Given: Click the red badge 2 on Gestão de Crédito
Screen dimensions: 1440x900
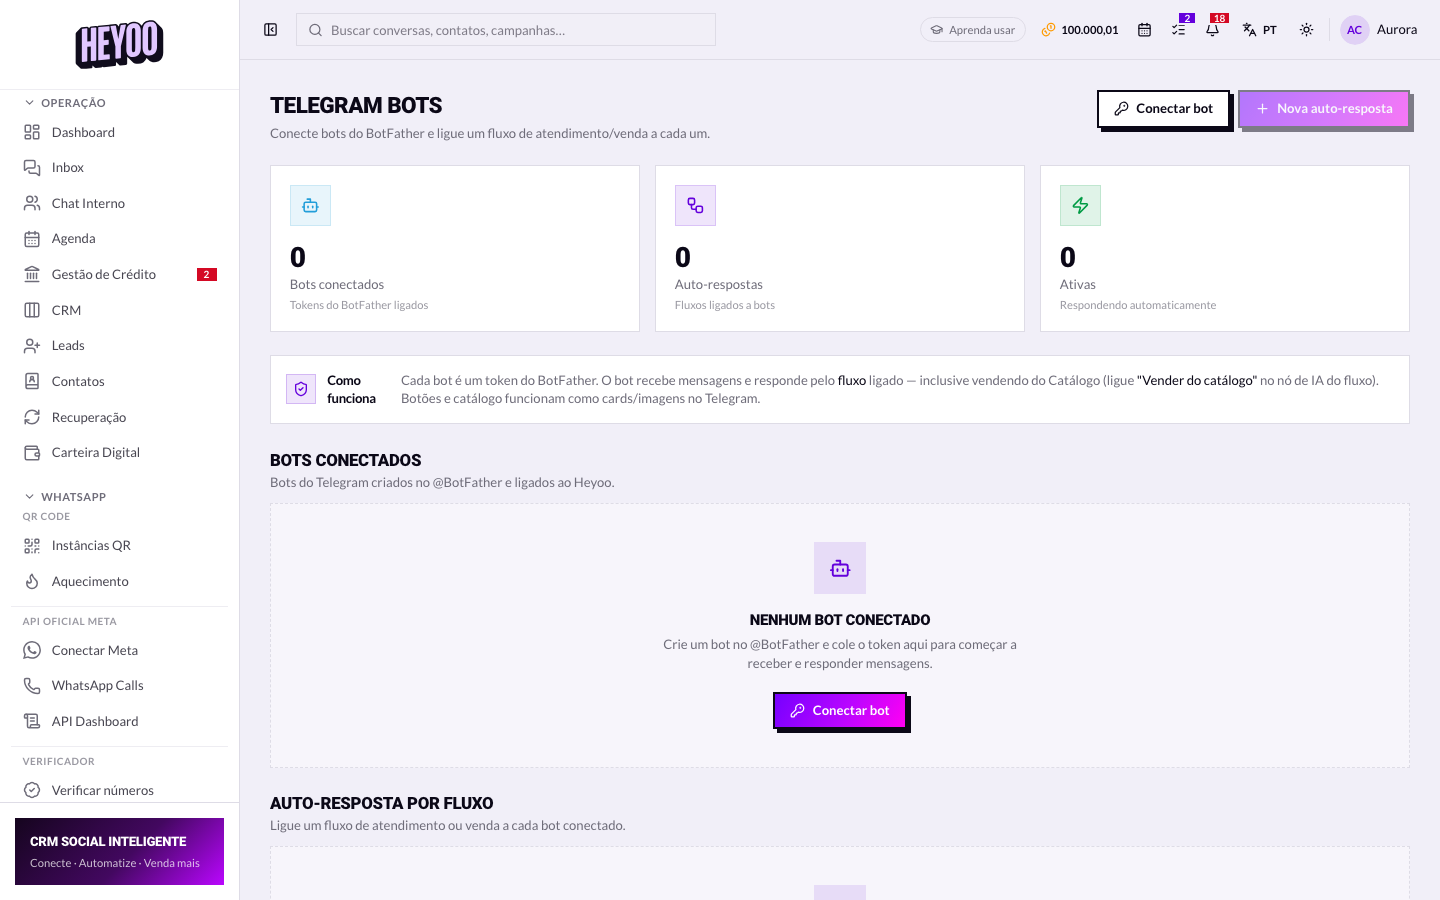Looking at the screenshot, I should [x=207, y=274].
